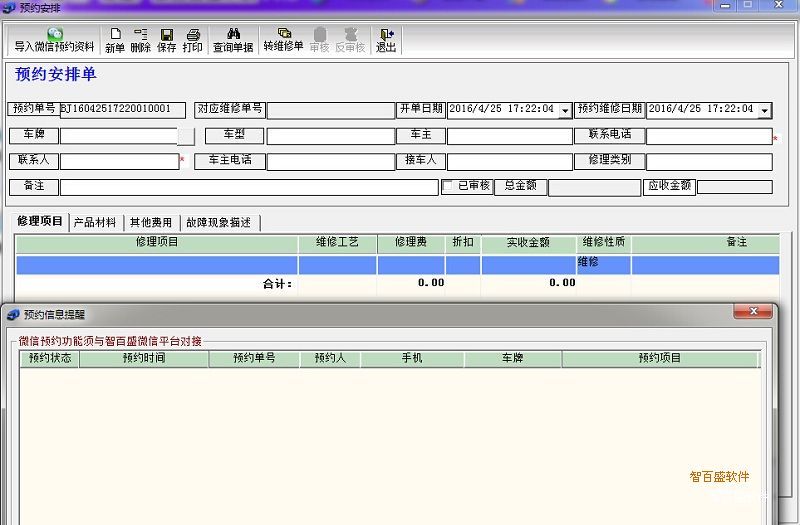The height and width of the screenshot is (525, 800).
Task: Expand the 开单日期 date dropdown
Action: 565,110
